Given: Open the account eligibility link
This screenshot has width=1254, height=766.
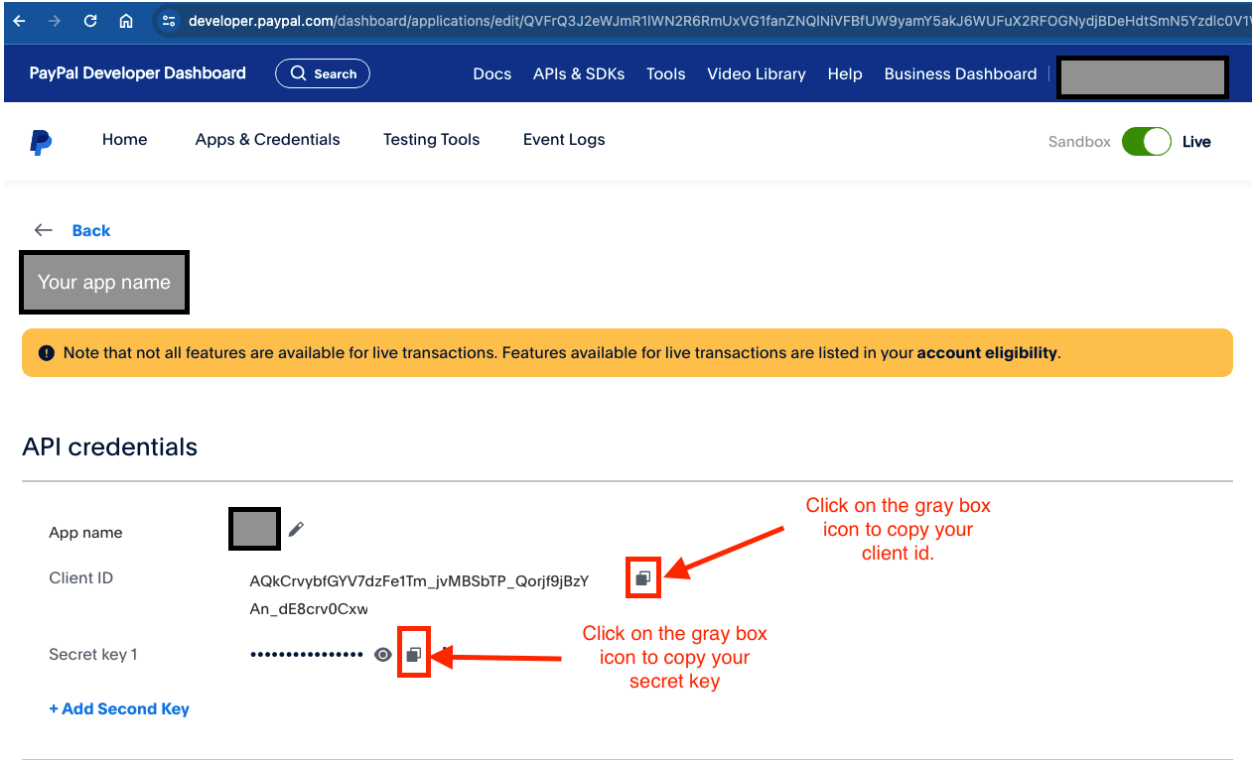Looking at the screenshot, I should pos(987,353).
